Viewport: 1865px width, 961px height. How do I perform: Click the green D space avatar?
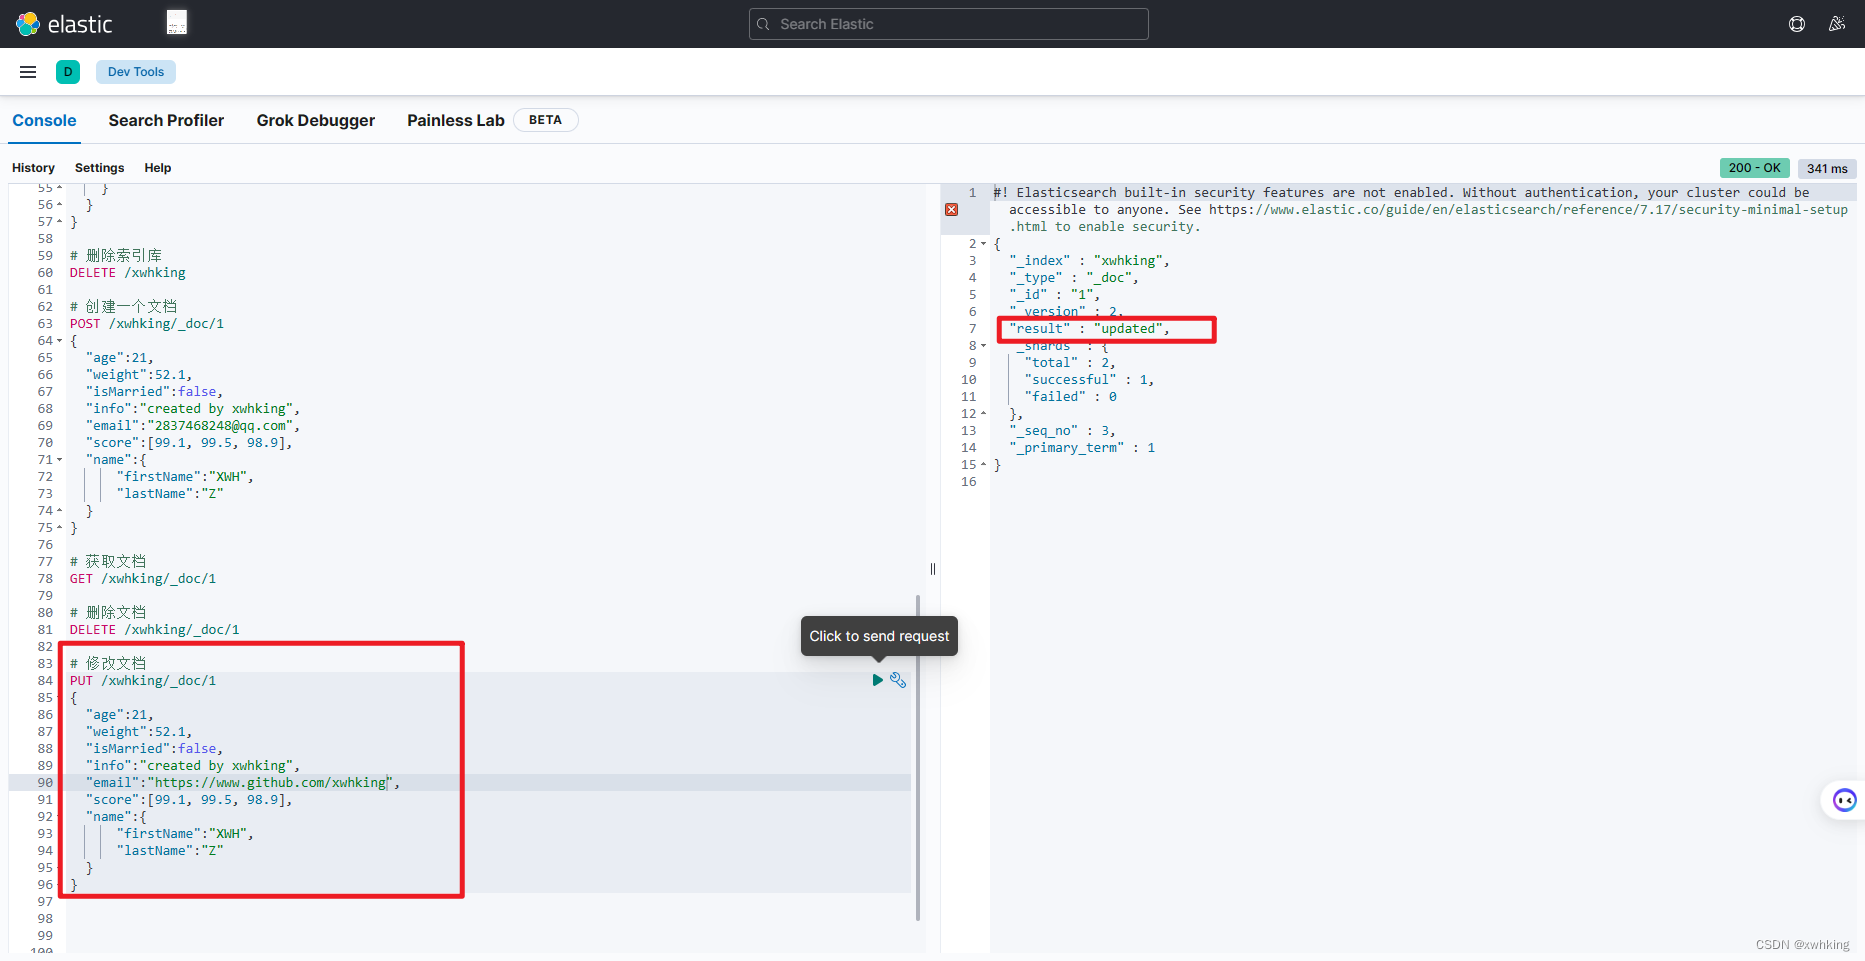pyautogui.click(x=68, y=72)
